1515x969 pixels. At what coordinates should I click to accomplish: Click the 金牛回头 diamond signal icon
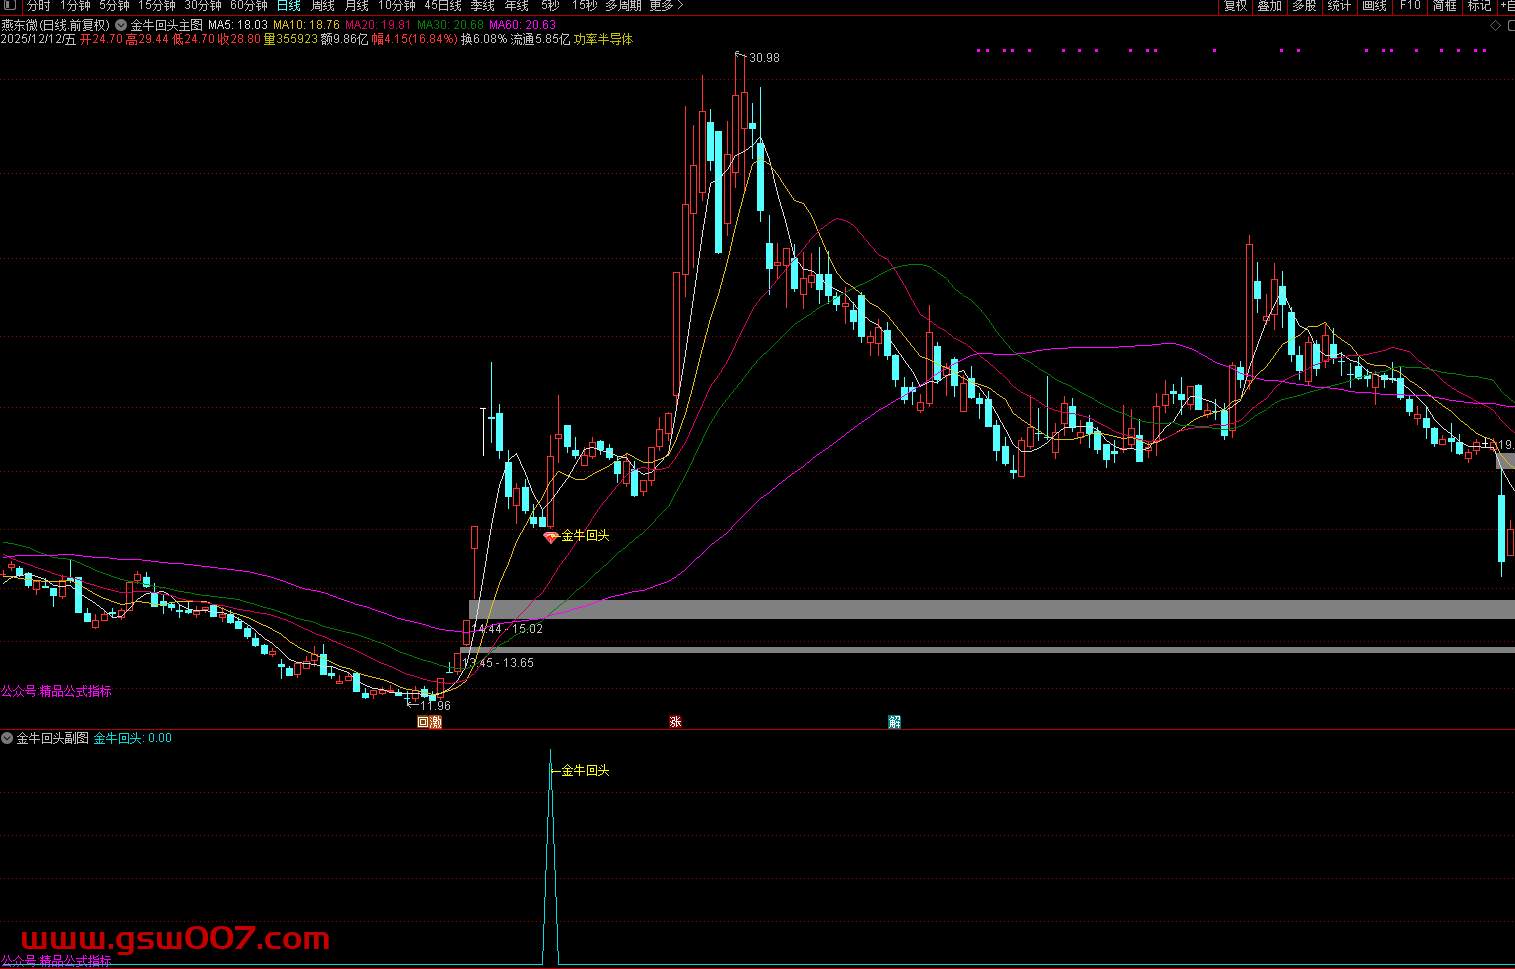coord(549,537)
